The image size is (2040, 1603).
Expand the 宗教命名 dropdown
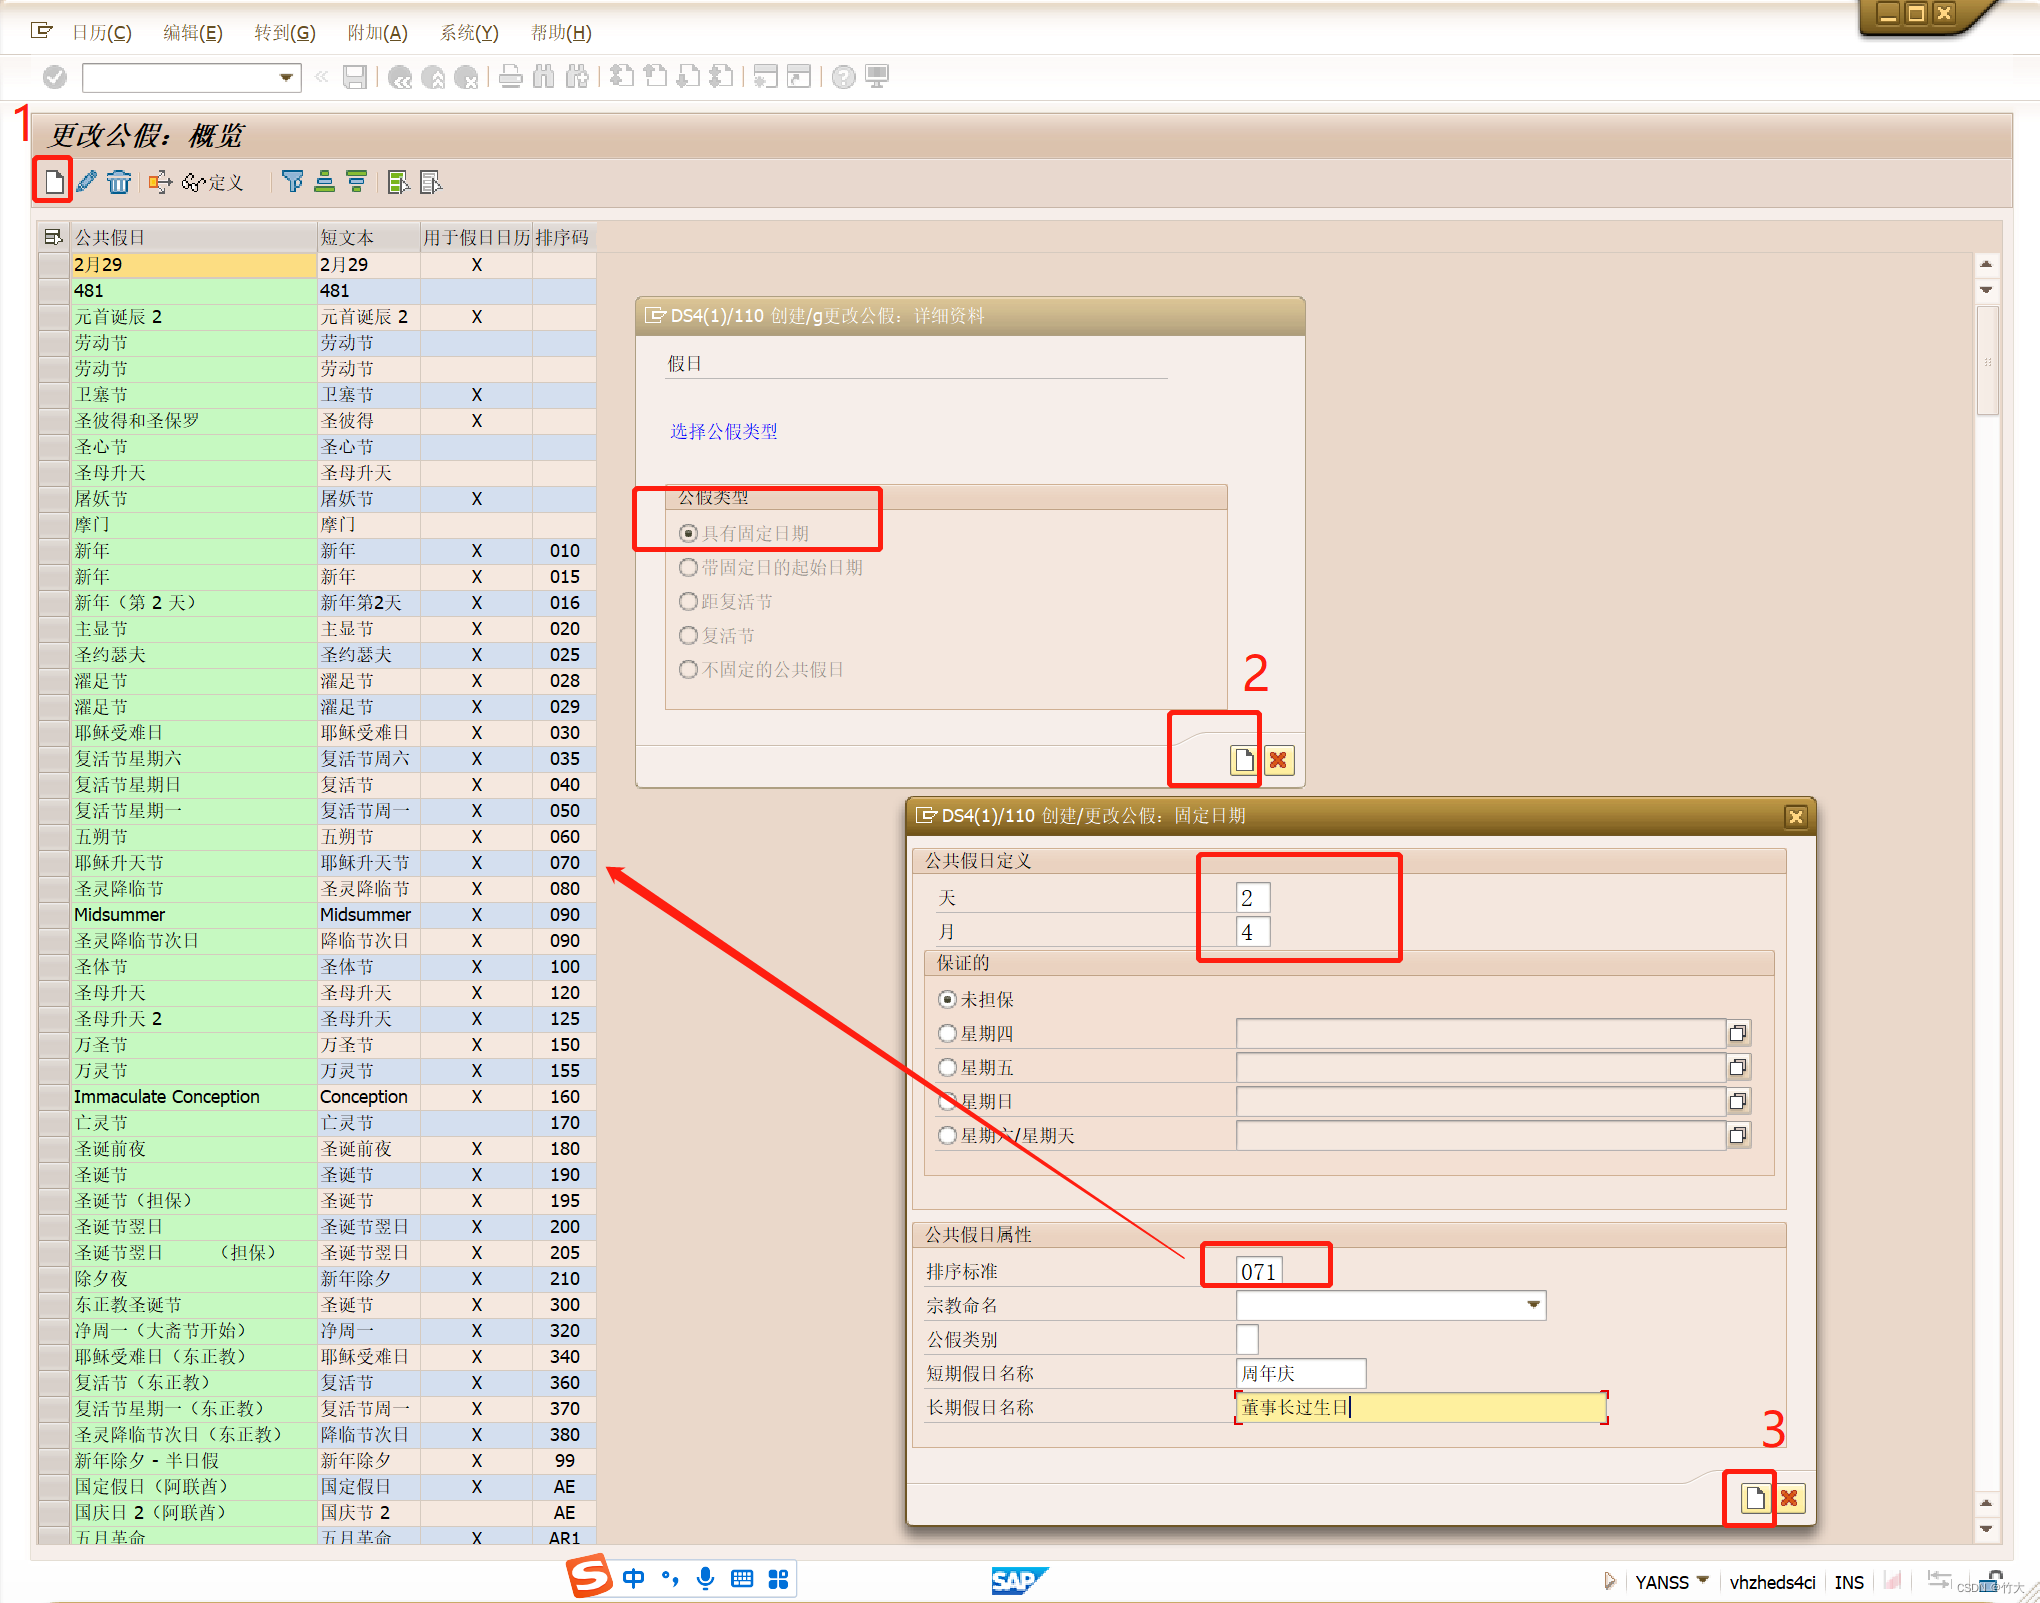[x=1533, y=1305]
